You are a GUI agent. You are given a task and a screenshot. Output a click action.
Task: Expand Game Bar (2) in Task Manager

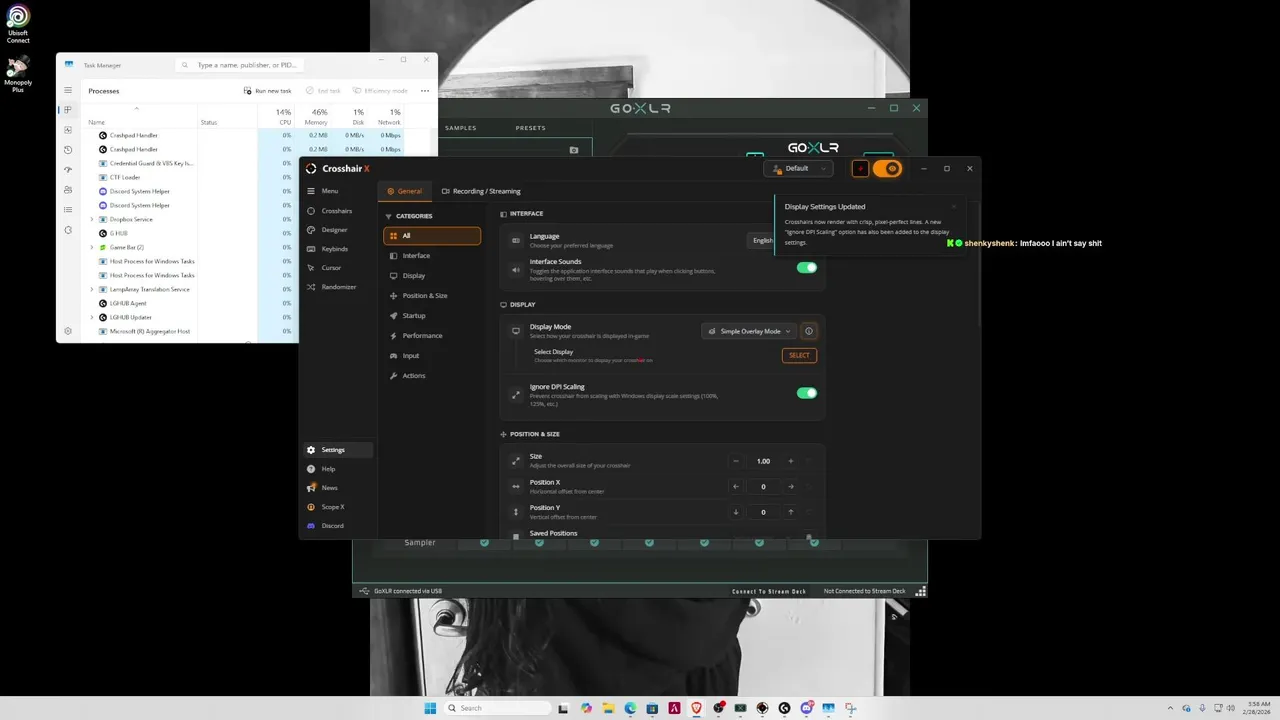(92, 247)
